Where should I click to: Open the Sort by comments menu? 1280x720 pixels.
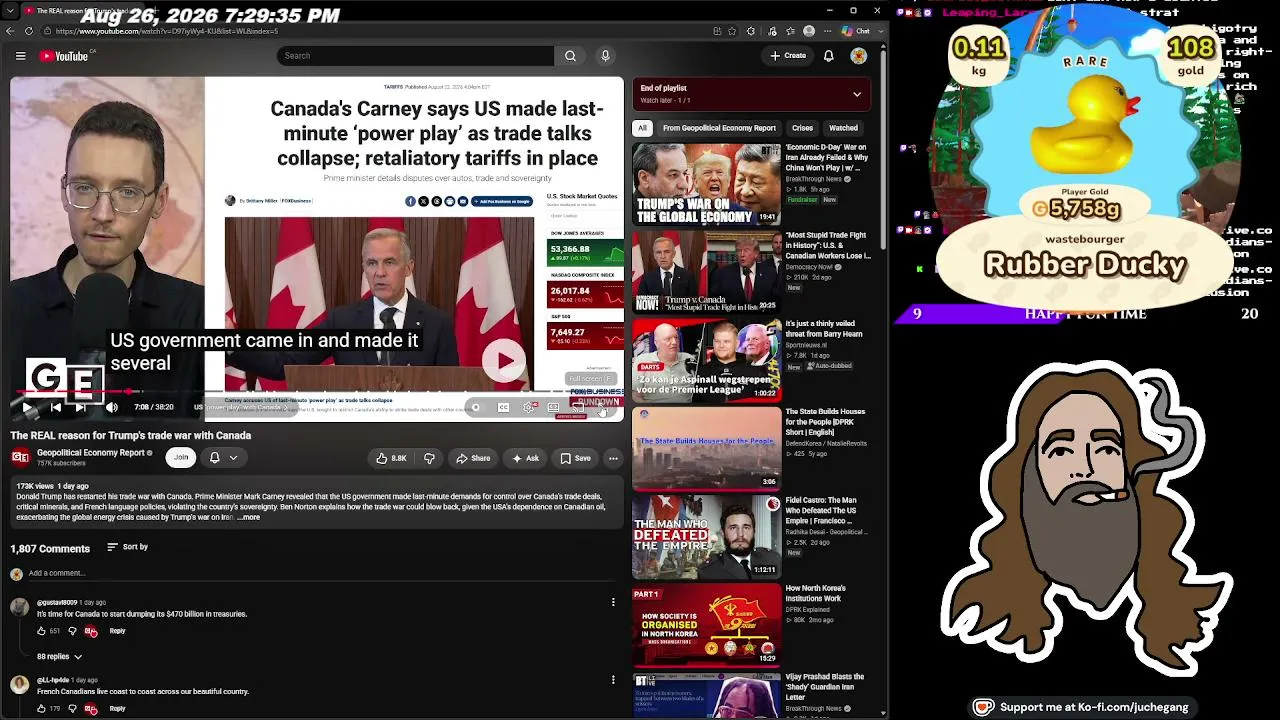coord(128,547)
